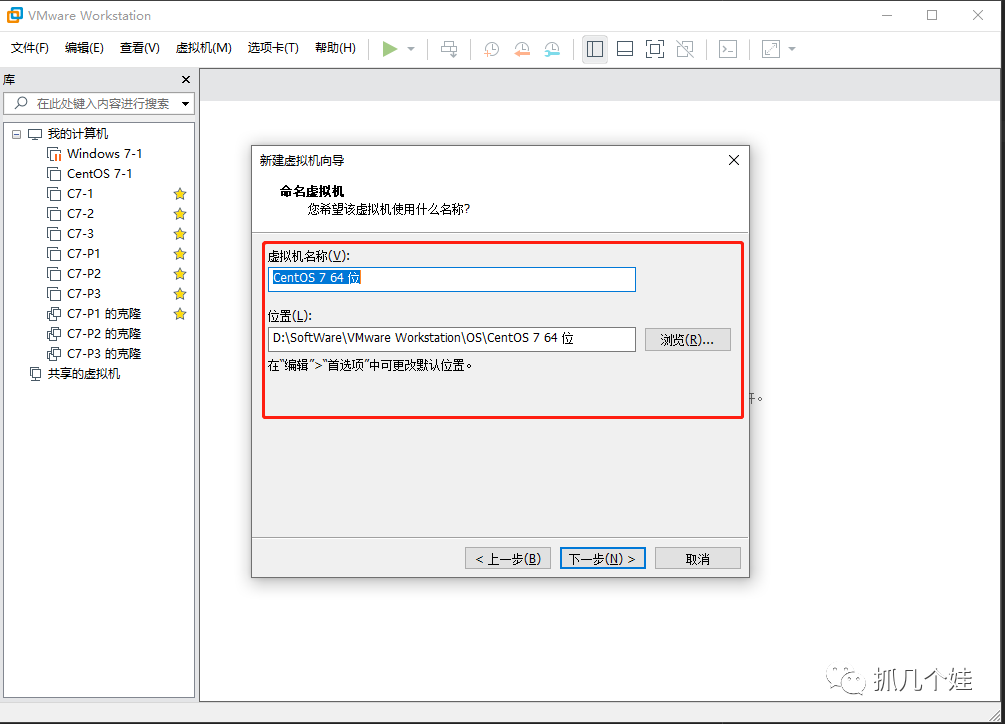This screenshot has width=1005, height=724.
Task: Click the 上一步(B) back button
Action: pos(508,559)
